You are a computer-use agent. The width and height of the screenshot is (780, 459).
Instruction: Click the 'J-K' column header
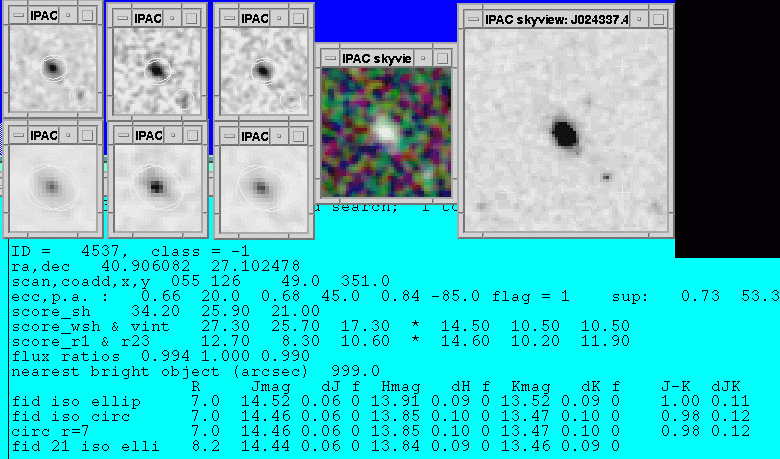coord(676,386)
